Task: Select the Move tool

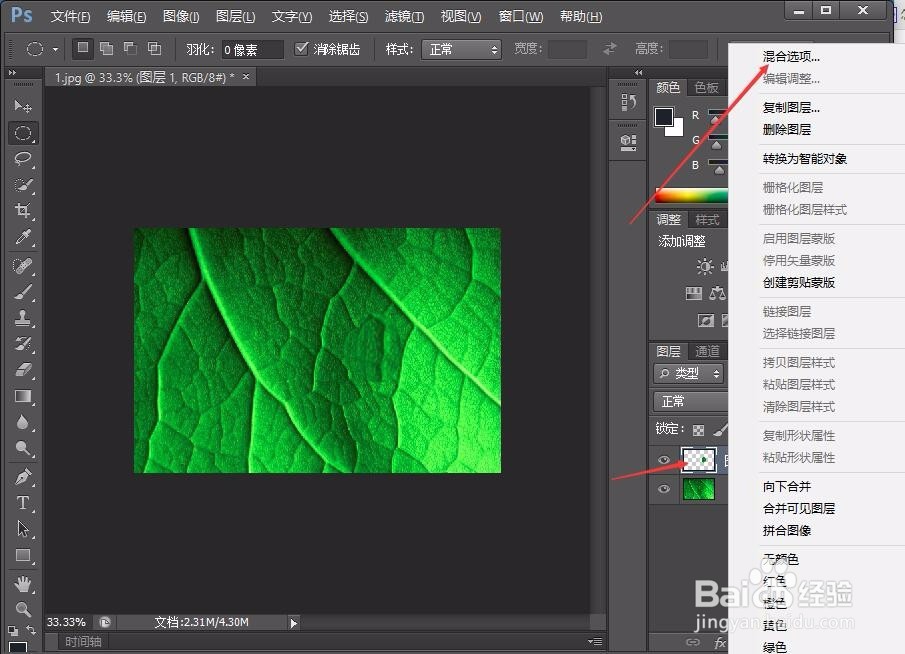Action: tap(23, 106)
